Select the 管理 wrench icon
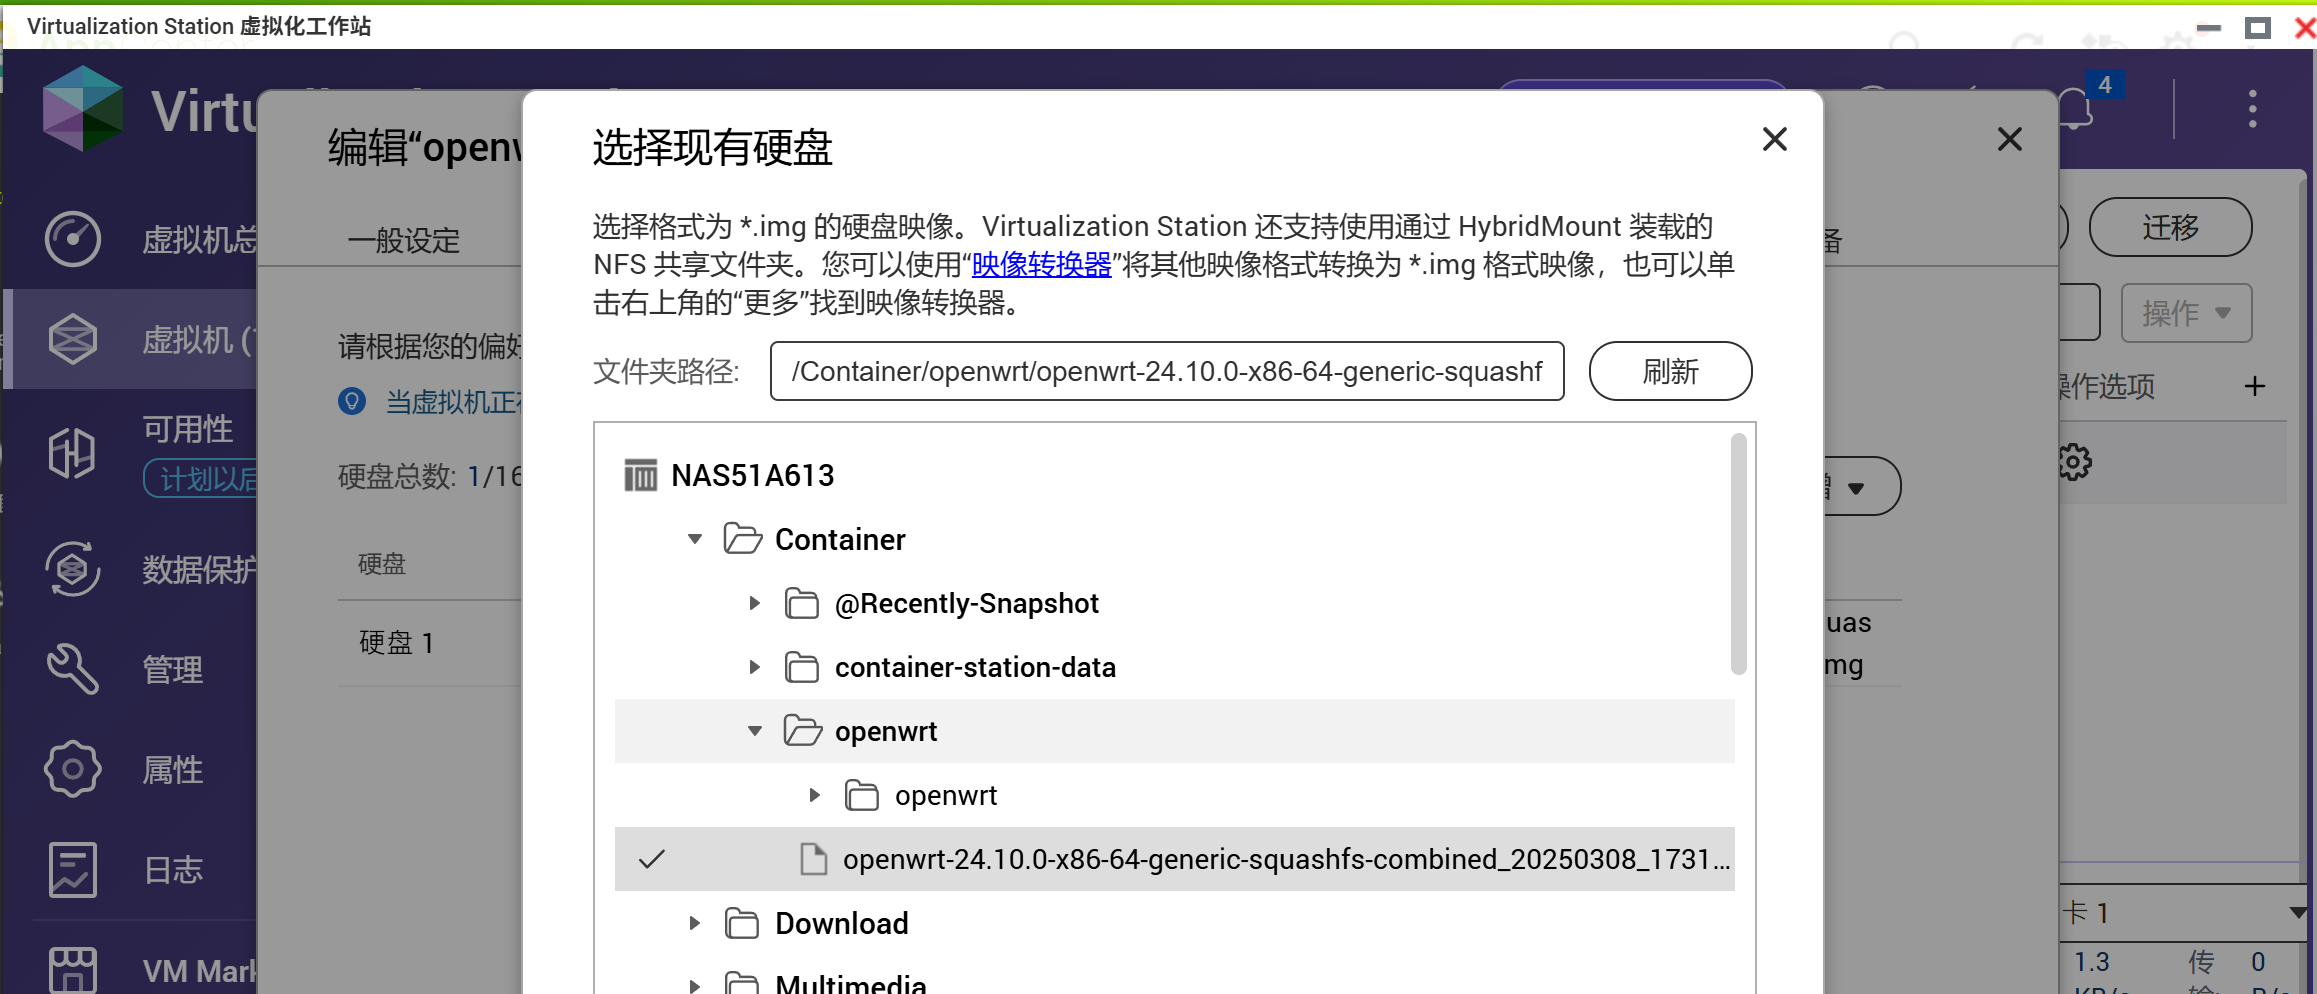 (x=71, y=668)
